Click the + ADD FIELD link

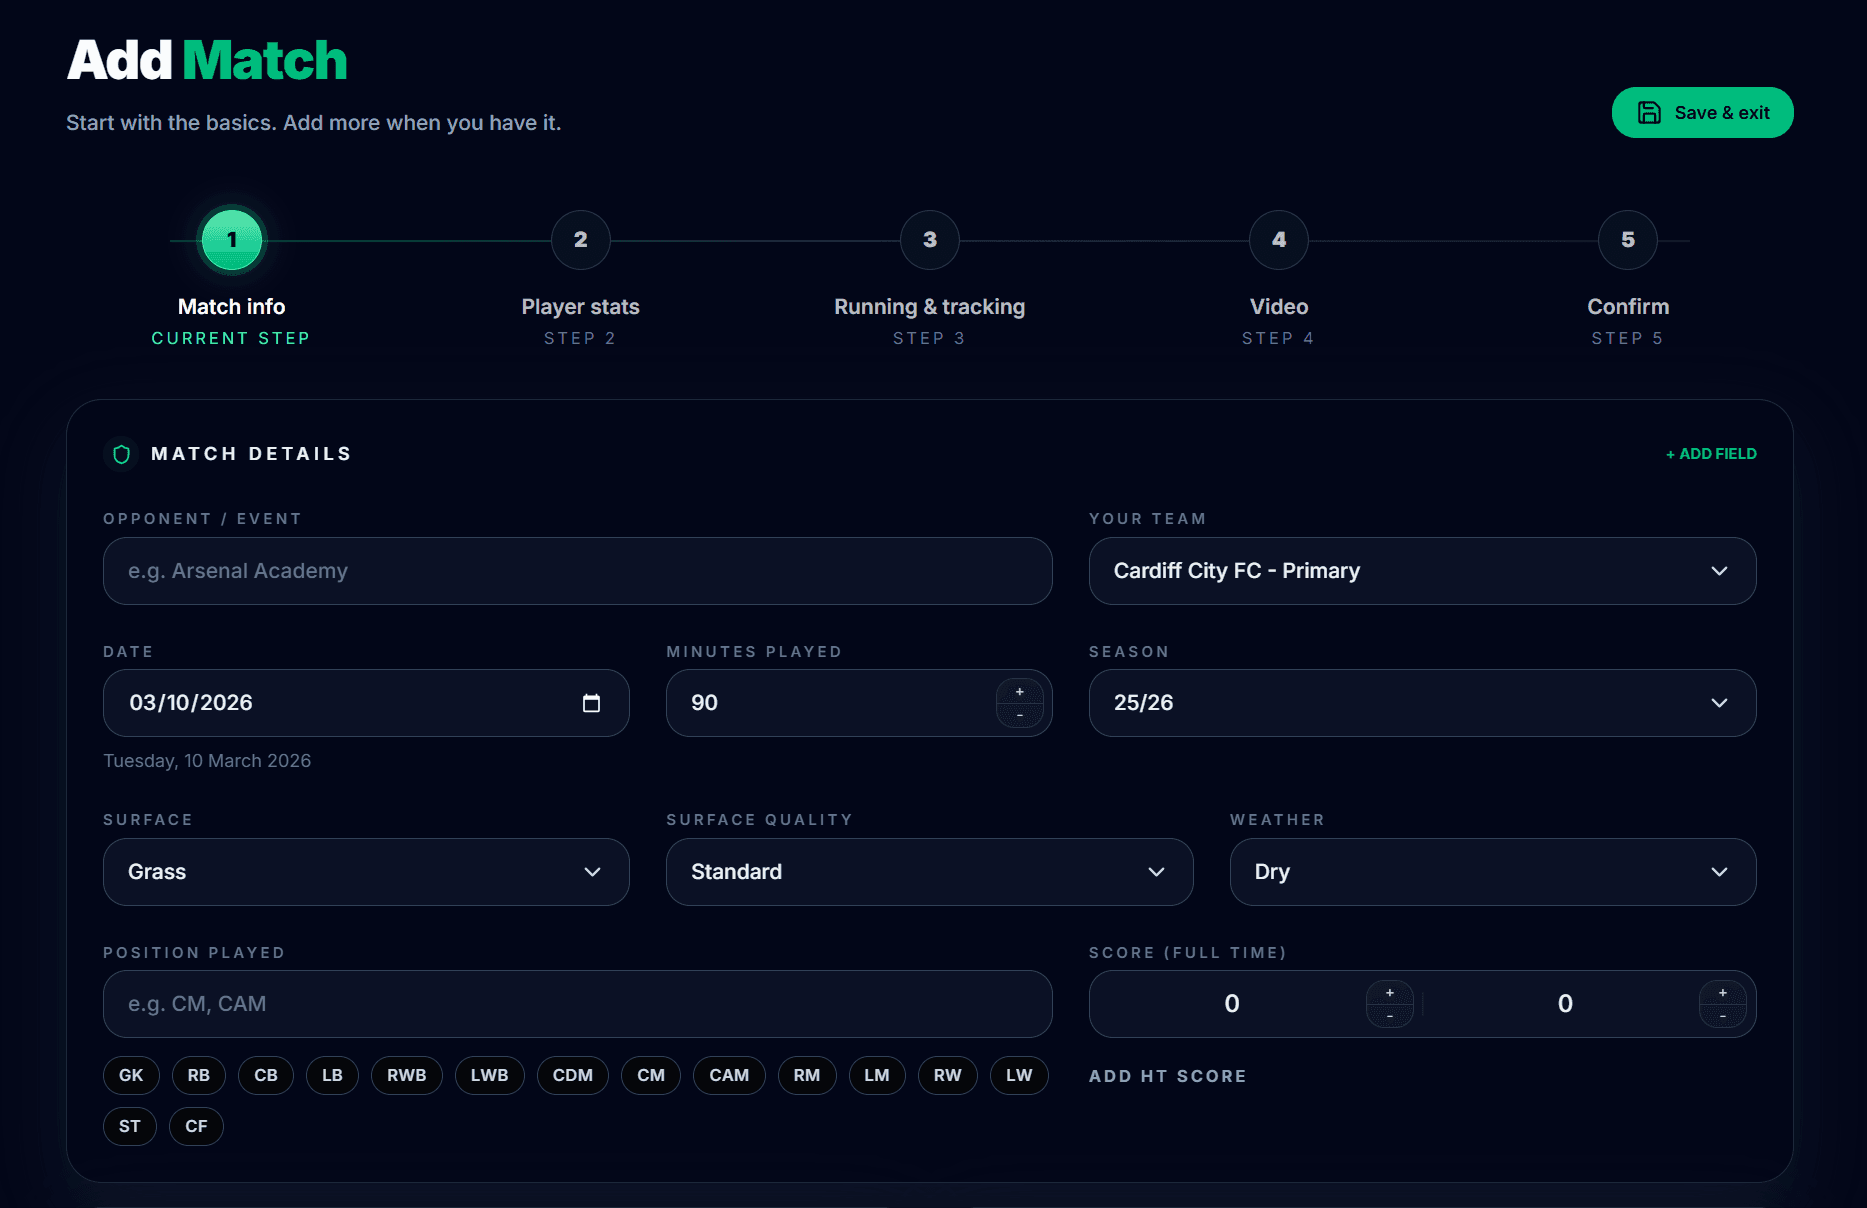click(x=1711, y=453)
